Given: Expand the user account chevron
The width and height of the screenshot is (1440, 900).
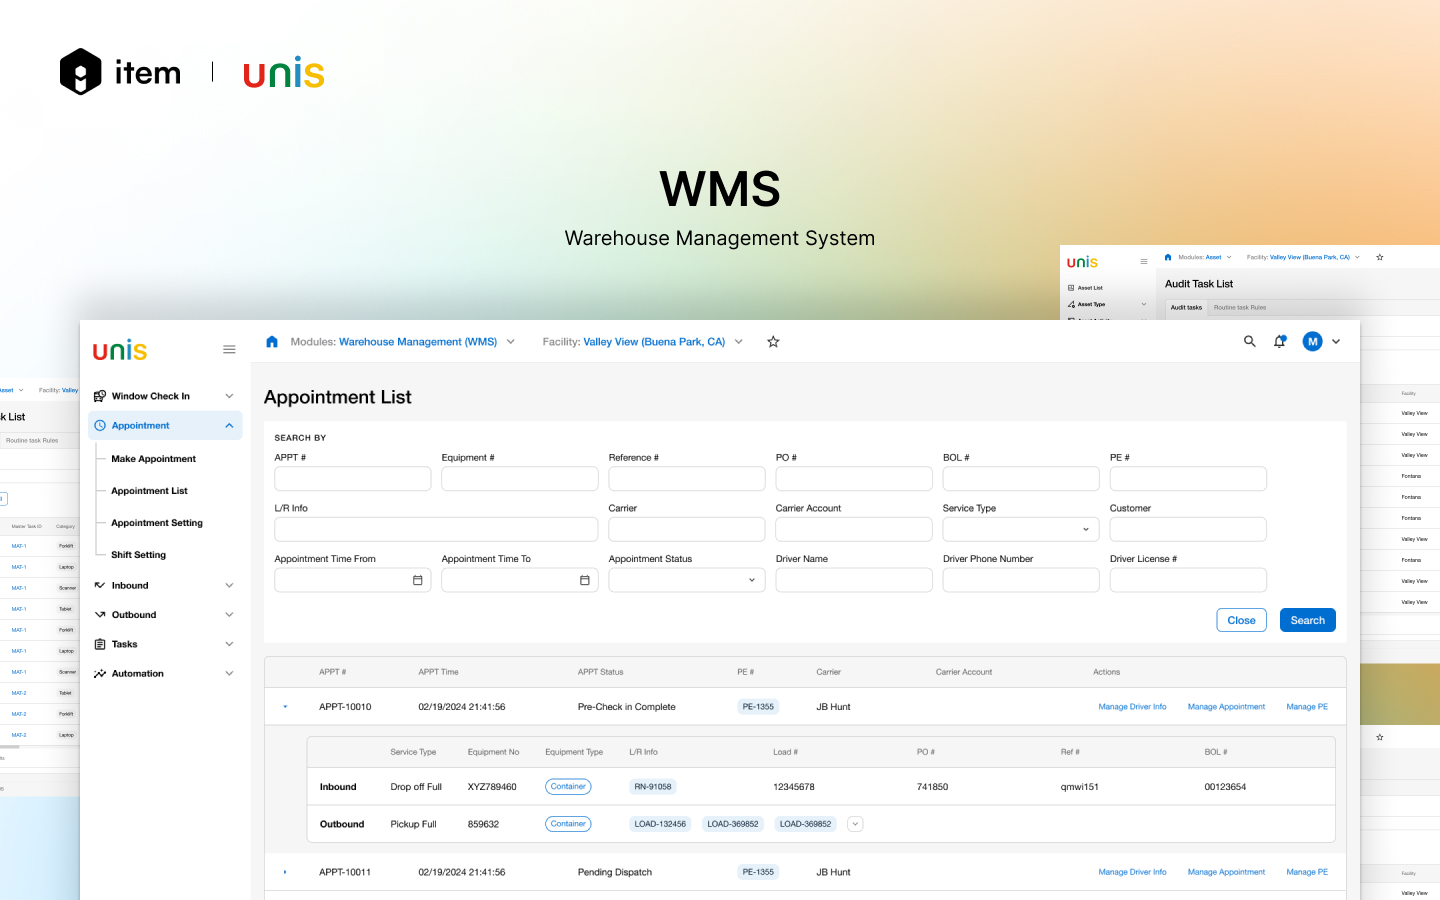Looking at the screenshot, I should point(1336,341).
